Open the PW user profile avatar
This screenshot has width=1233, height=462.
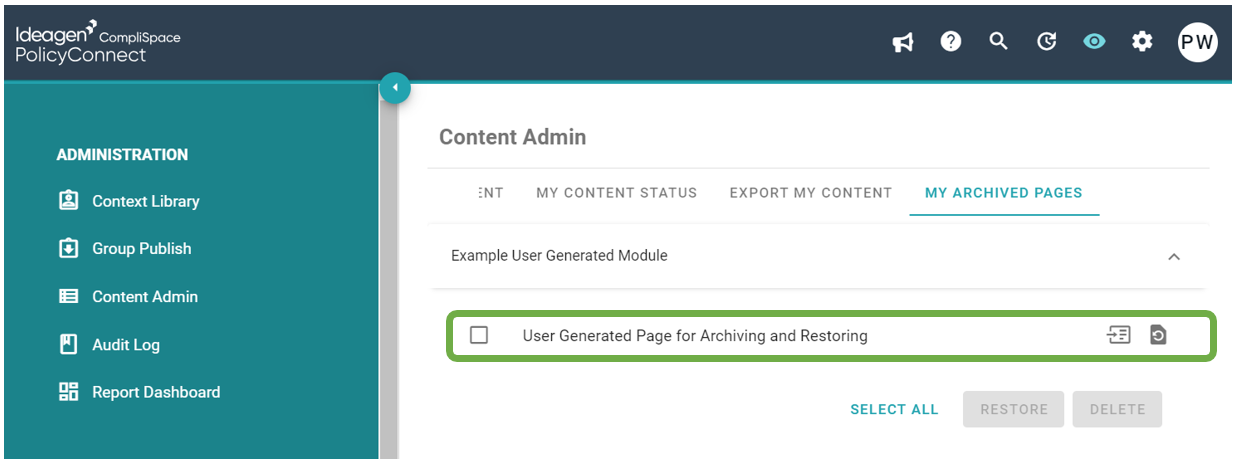point(1197,42)
